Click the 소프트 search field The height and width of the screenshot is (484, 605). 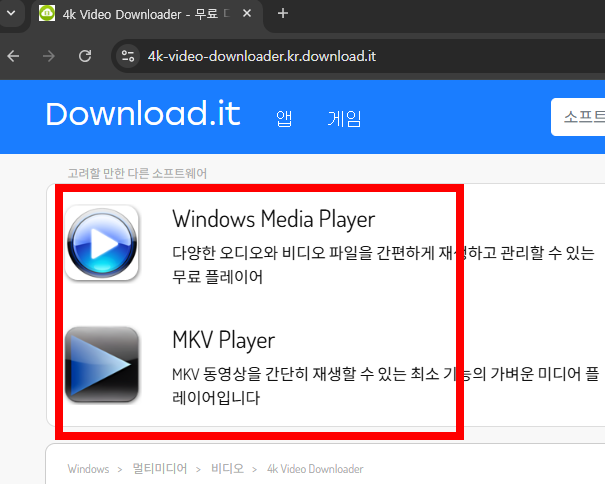(578, 117)
